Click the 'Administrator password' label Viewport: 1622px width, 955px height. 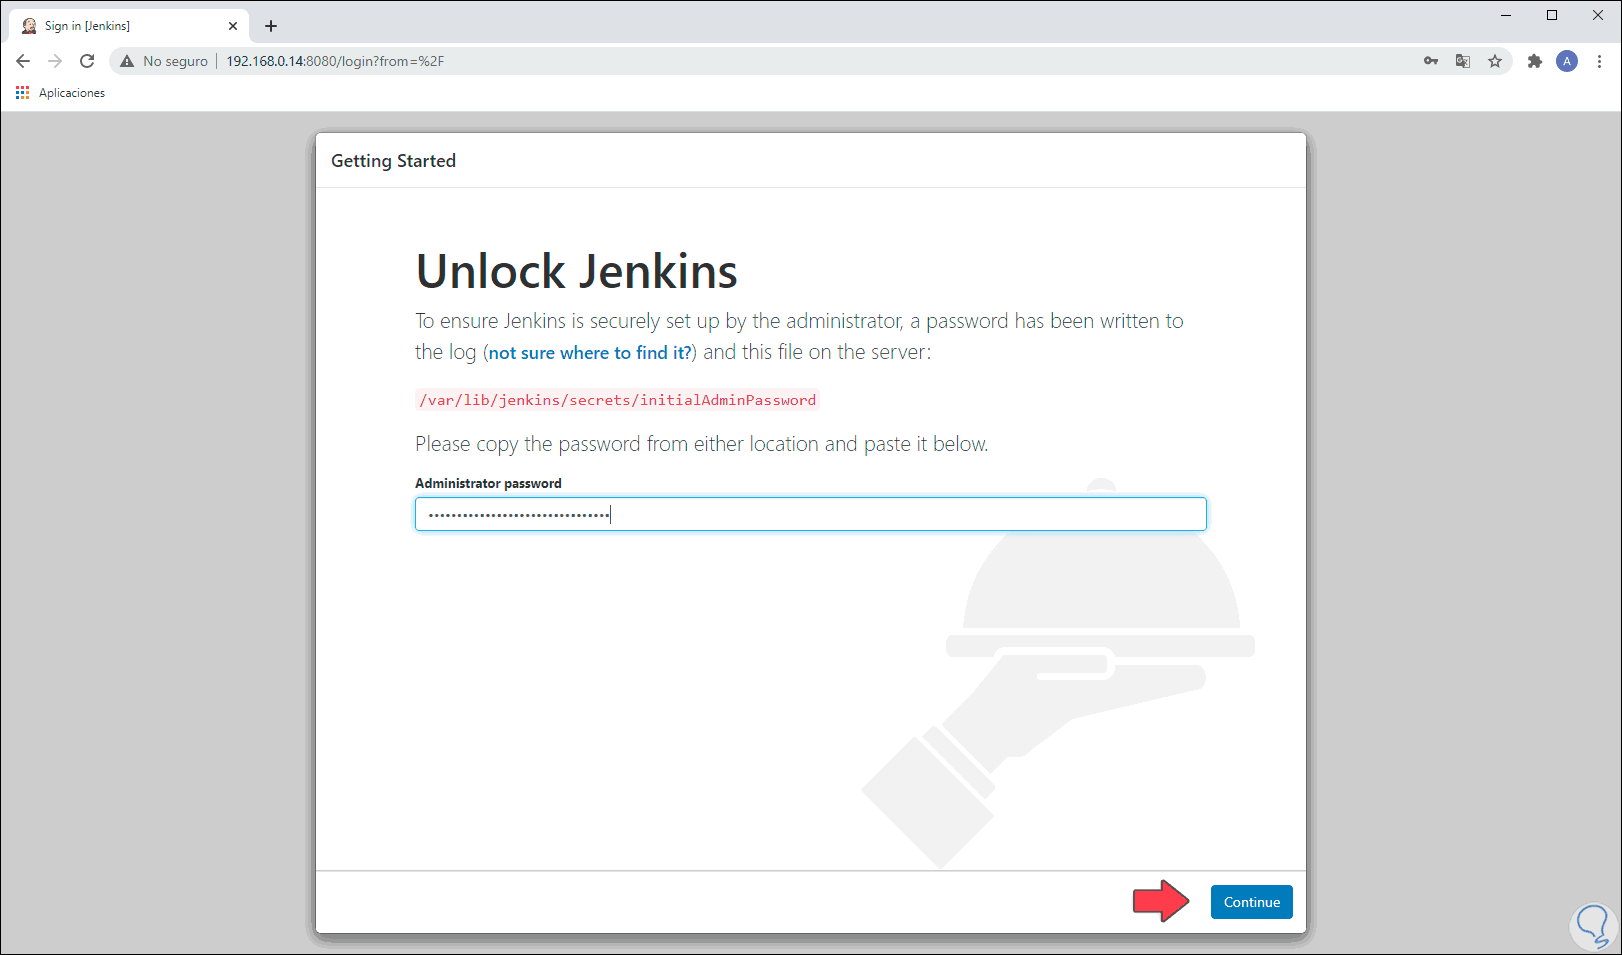pyautogui.click(x=488, y=483)
